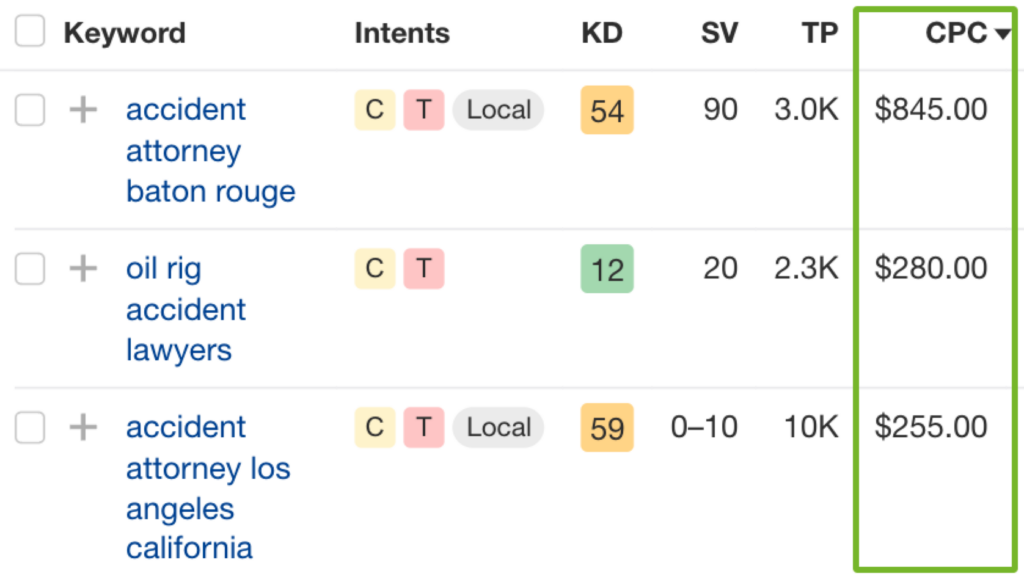Click the "Local" intent badge for los angeles keyword
Viewport: 1024px width, 579px height.
click(x=498, y=427)
